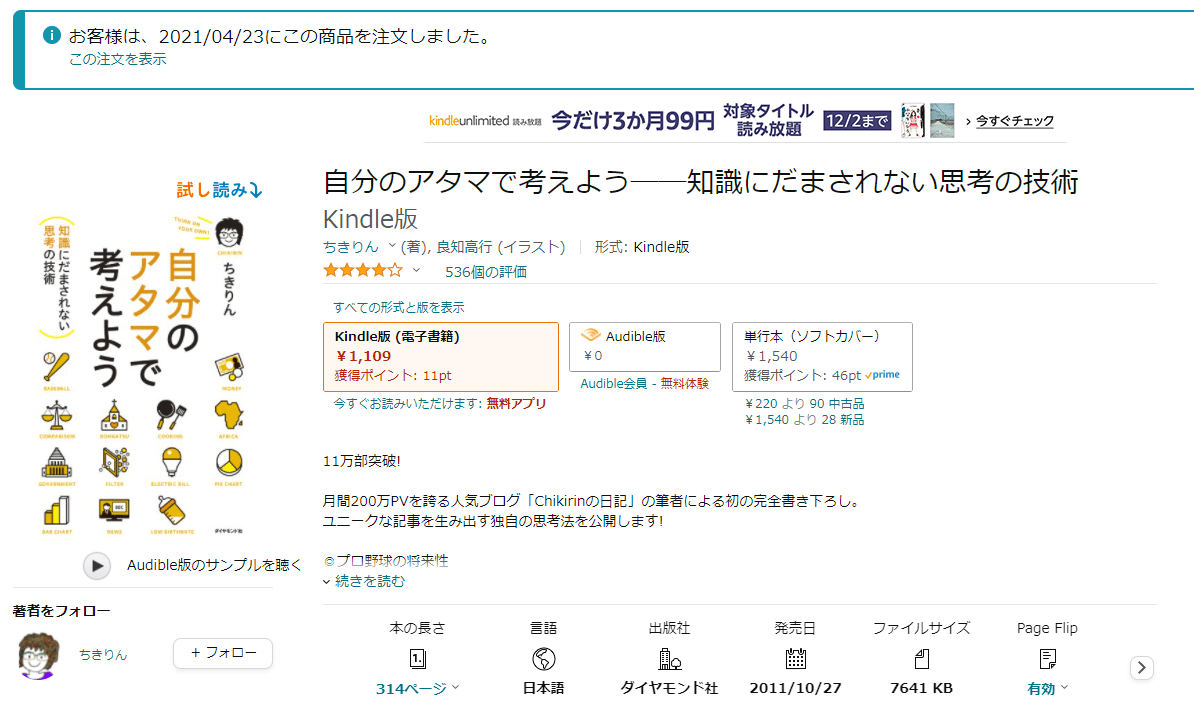Click the Page Flip icon
The image size is (1194, 712).
click(x=1047, y=658)
